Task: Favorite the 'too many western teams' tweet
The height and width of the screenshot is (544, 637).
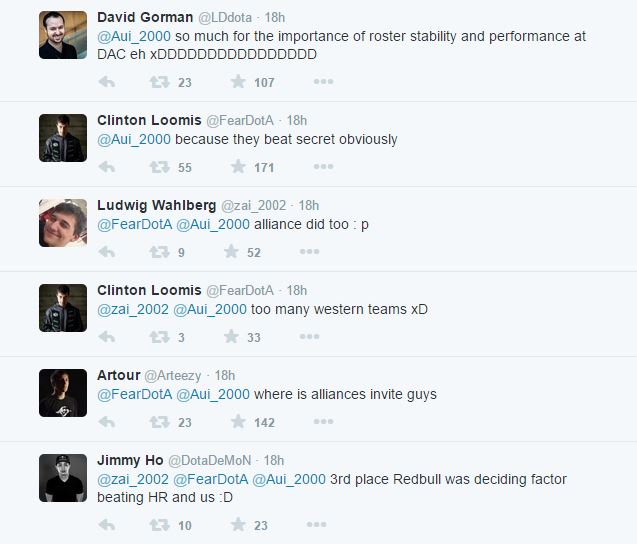Action: (x=238, y=337)
